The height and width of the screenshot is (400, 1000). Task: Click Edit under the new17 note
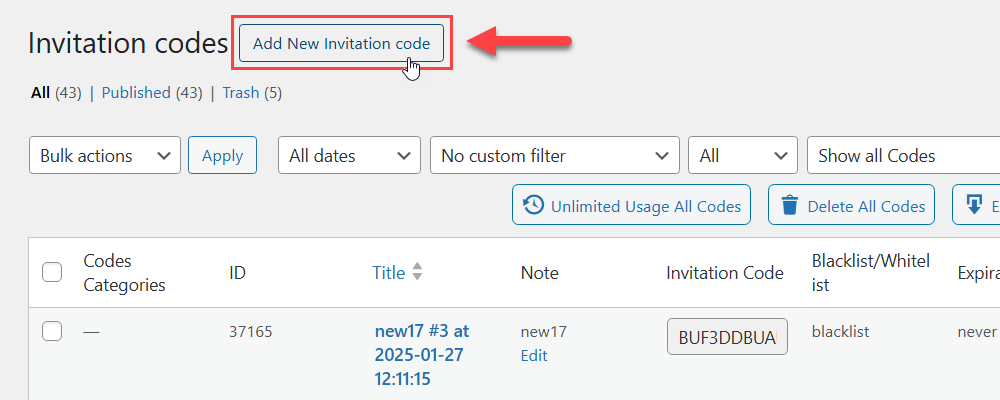(534, 355)
